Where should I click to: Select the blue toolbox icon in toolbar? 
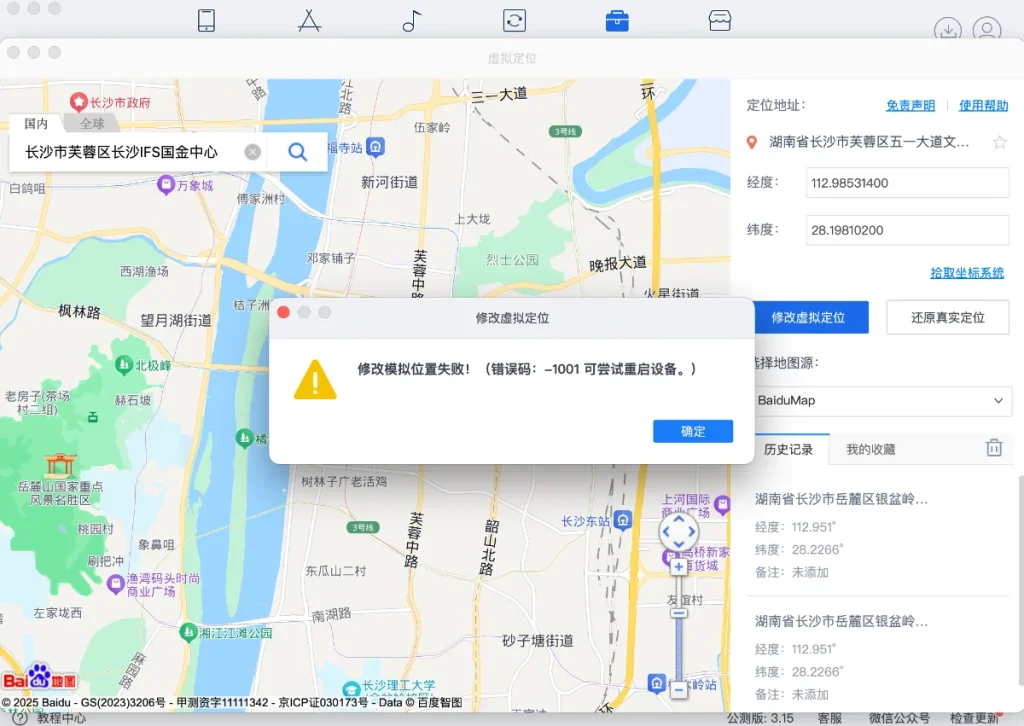pyautogui.click(x=617, y=20)
